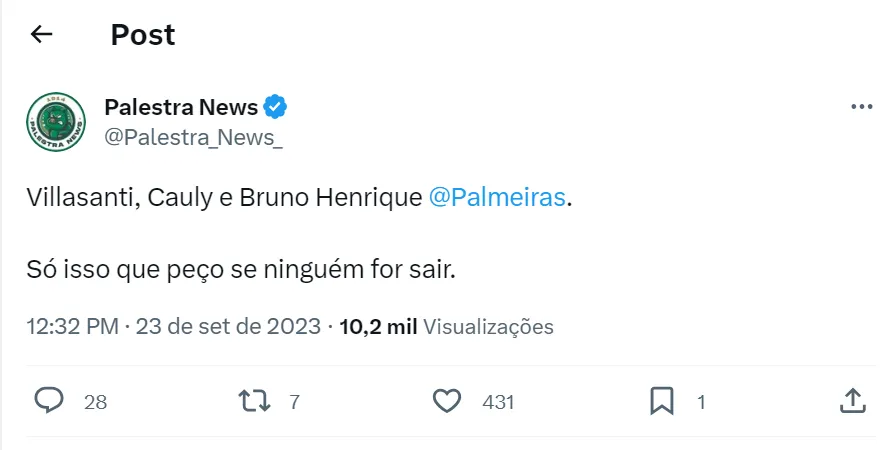The image size is (881, 450).
Task: View the 10,2 mil Visualizações count
Action: pyautogui.click(x=446, y=326)
